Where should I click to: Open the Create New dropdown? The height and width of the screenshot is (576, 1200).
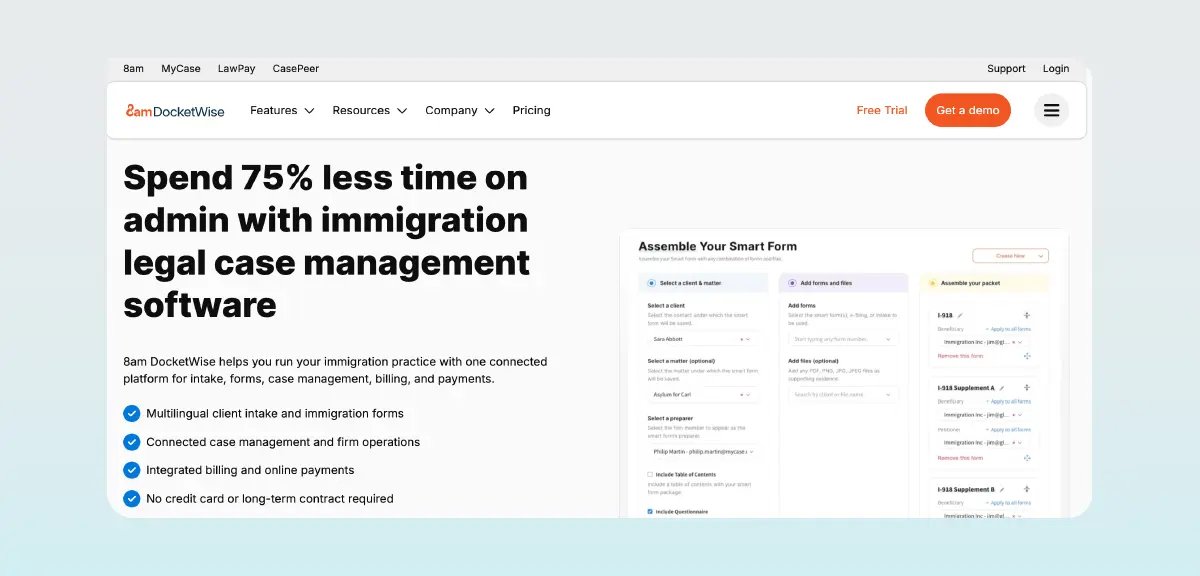point(1010,256)
